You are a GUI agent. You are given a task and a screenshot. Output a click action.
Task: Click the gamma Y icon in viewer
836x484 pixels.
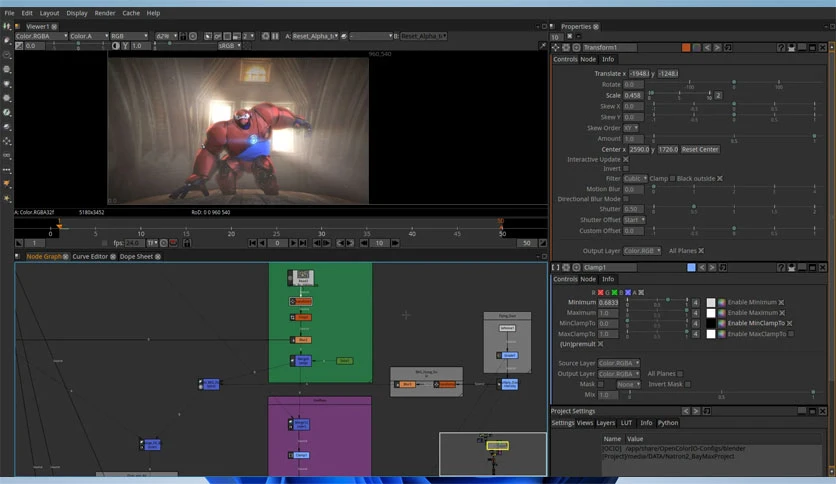pyautogui.click(x=125, y=46)
